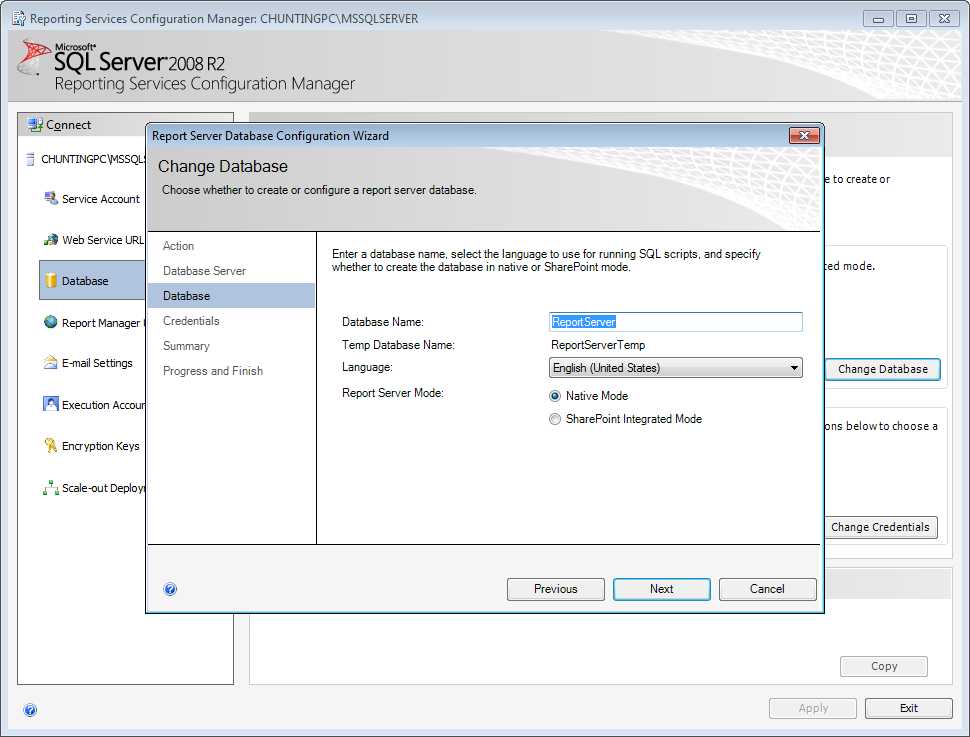Viewport: 970px width, 737px height.
Task: Open the Language dropdown
Action: (676, 368)
